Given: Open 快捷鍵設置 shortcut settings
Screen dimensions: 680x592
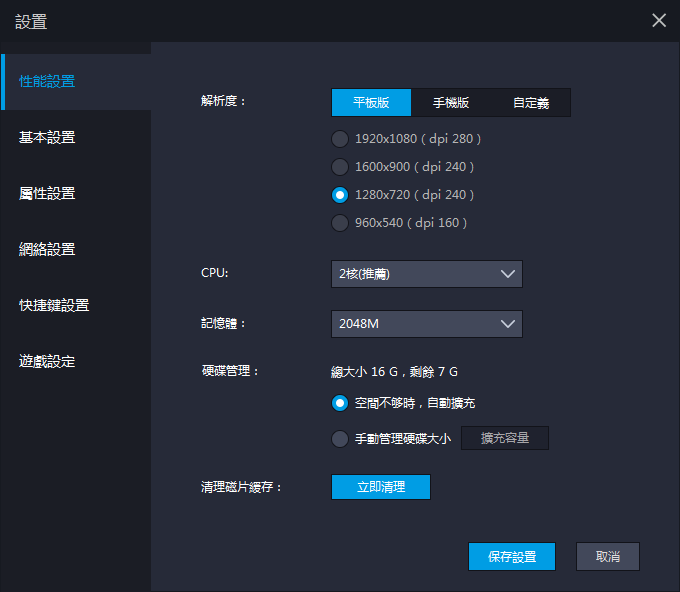Looking at the screenshot, I should (x=76, y=306).
